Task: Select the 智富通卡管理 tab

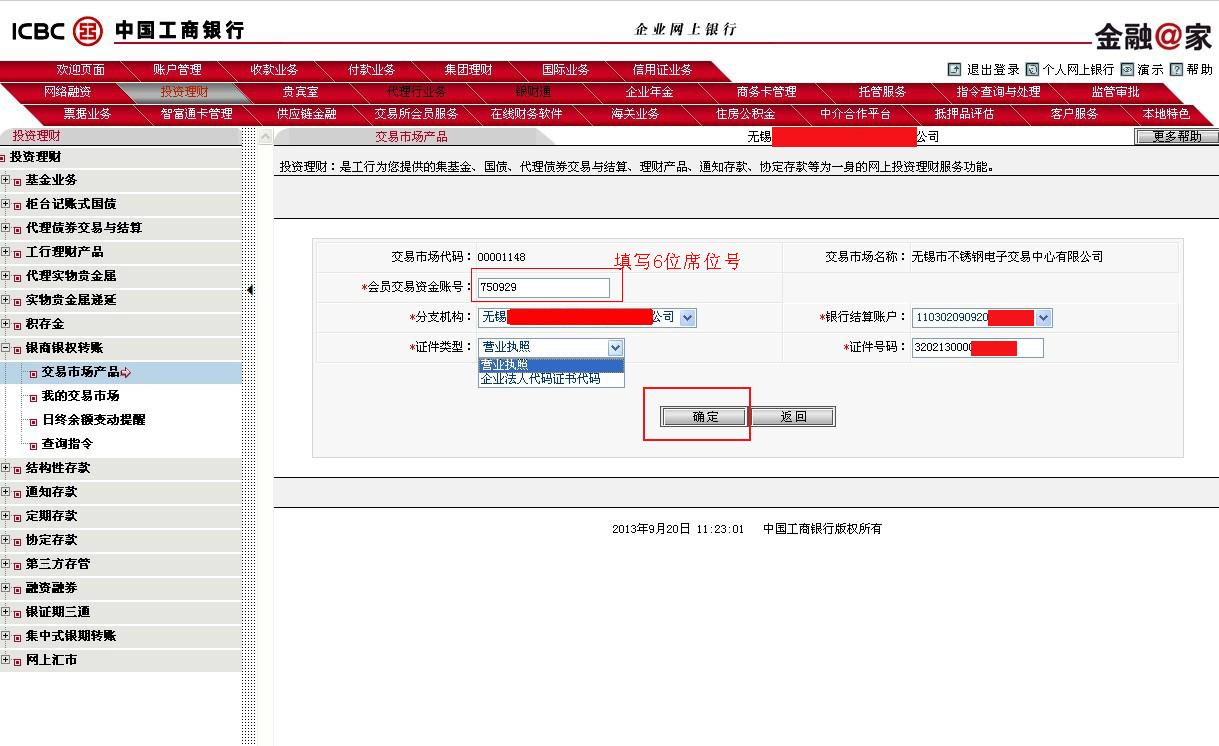Action: click(x=197, y=114)
